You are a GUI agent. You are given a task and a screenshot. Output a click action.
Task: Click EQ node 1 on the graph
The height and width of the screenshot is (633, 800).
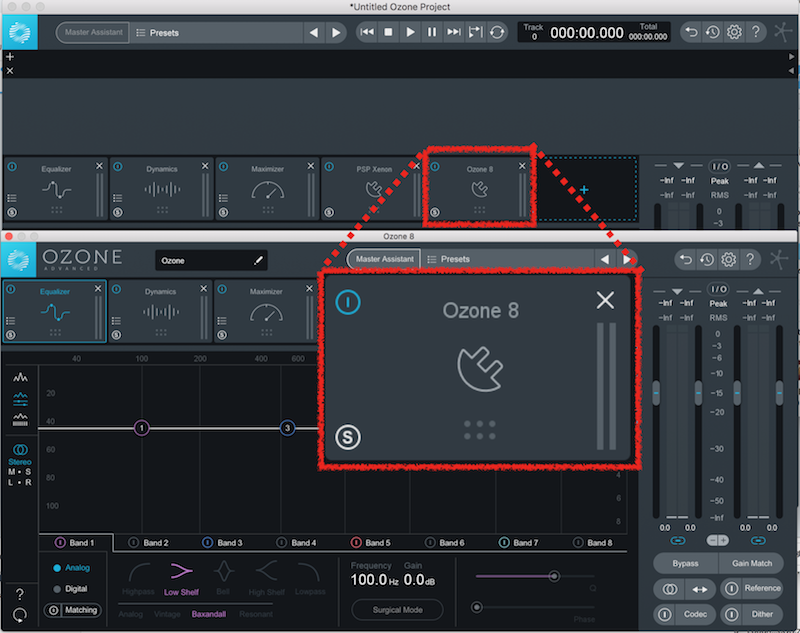(142, 427)
